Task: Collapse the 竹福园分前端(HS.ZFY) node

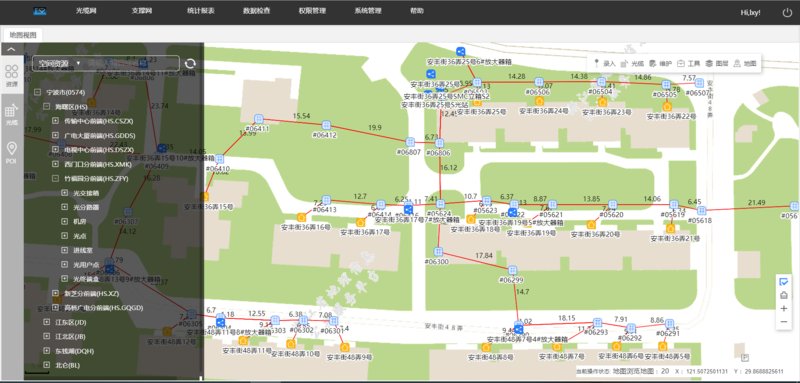Action: (x=56, y=179)
